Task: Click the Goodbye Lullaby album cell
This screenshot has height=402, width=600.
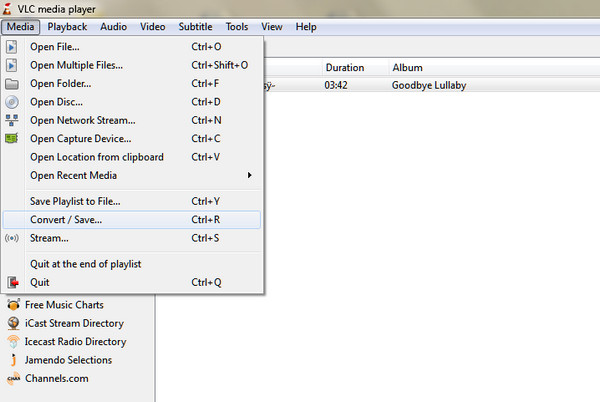Action: pyautogui.click(x=429, y=85)
